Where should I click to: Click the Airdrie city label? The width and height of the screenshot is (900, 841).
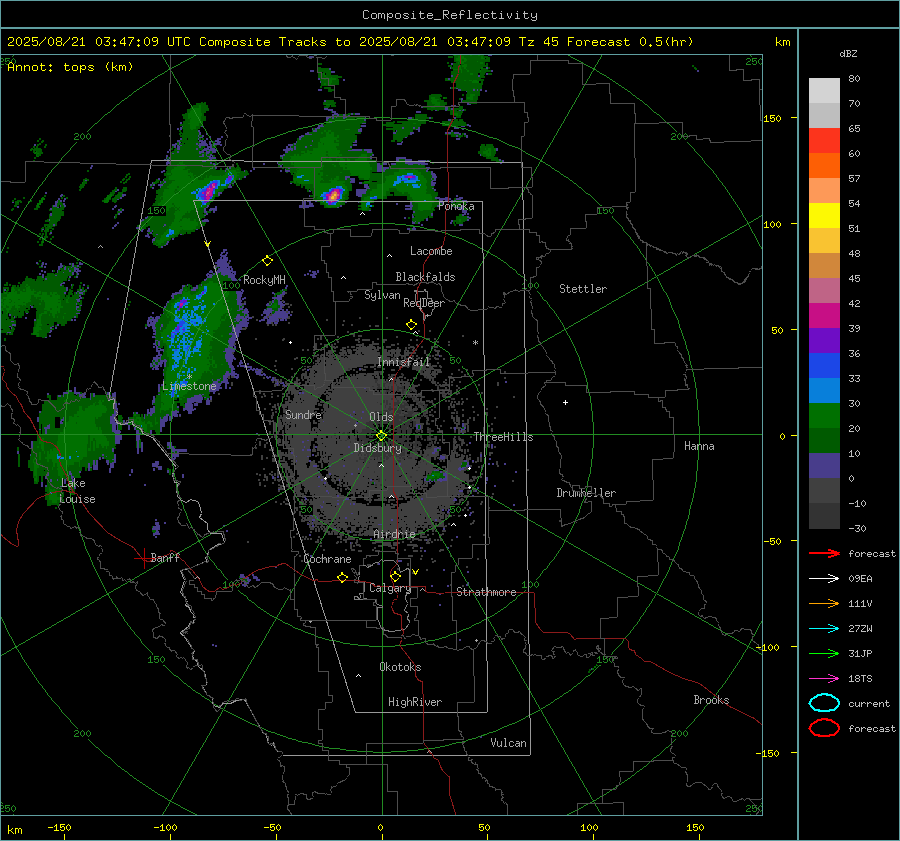pyautogui.click(x=394, y=534)
